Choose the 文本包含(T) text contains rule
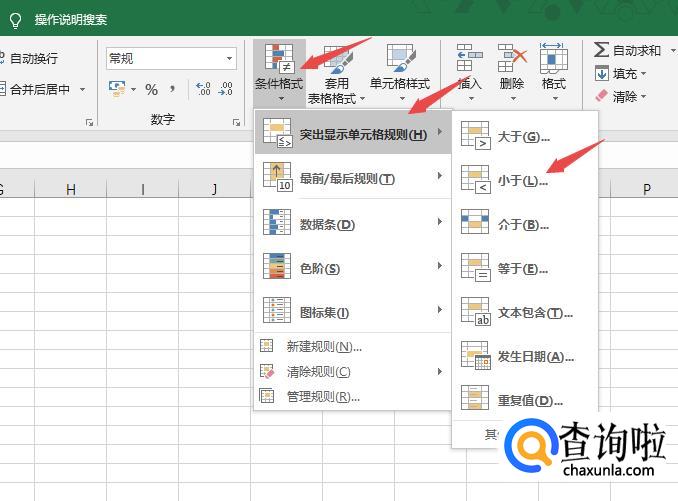 click(x=524, y=313)
